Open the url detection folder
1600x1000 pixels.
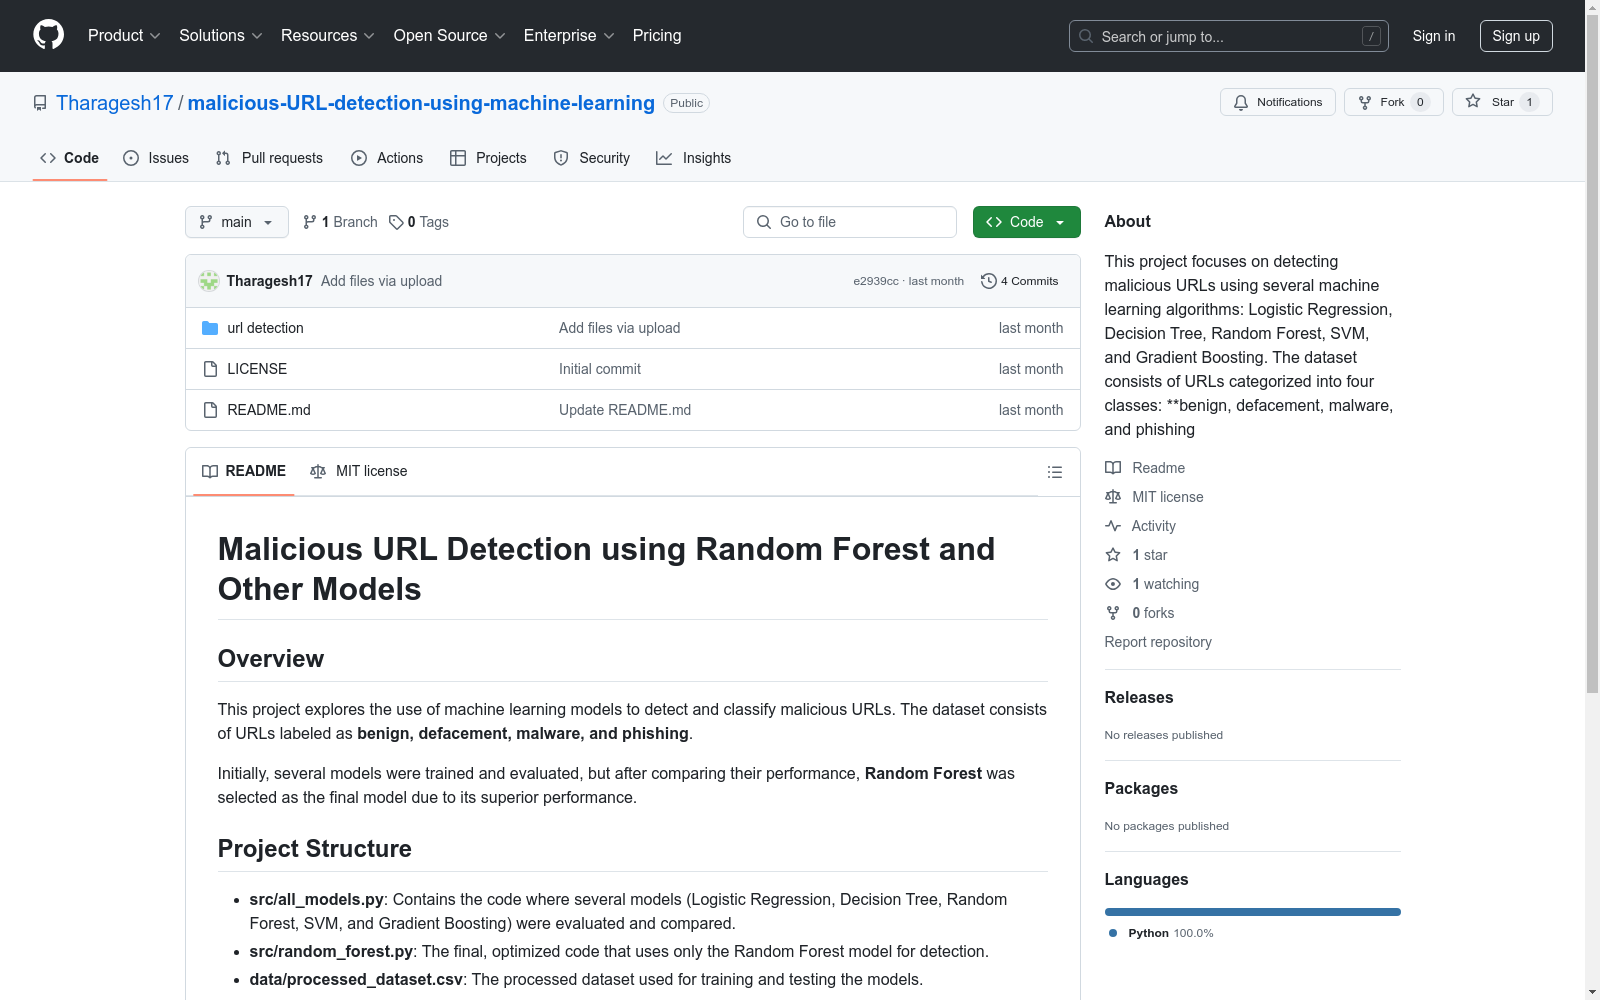point(265,328)
